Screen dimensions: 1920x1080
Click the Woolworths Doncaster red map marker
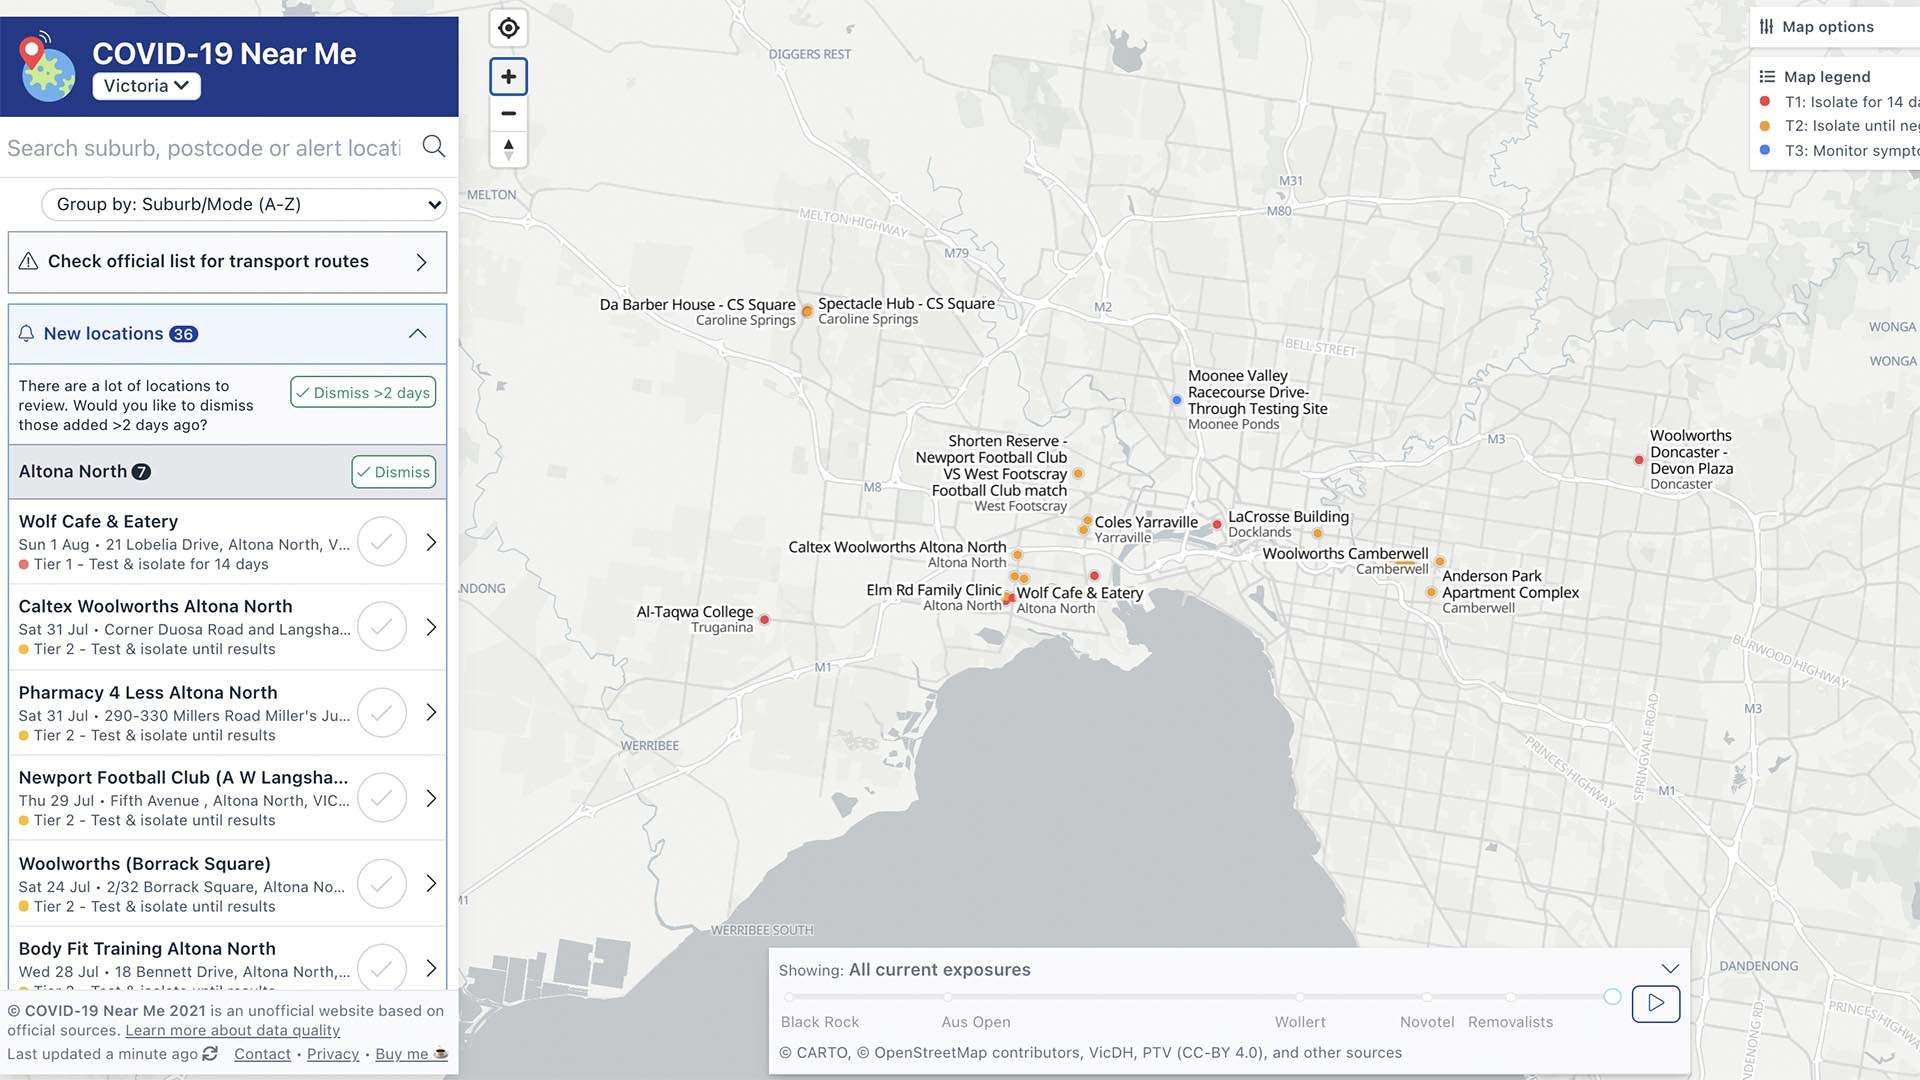[x=1638, y=460]
